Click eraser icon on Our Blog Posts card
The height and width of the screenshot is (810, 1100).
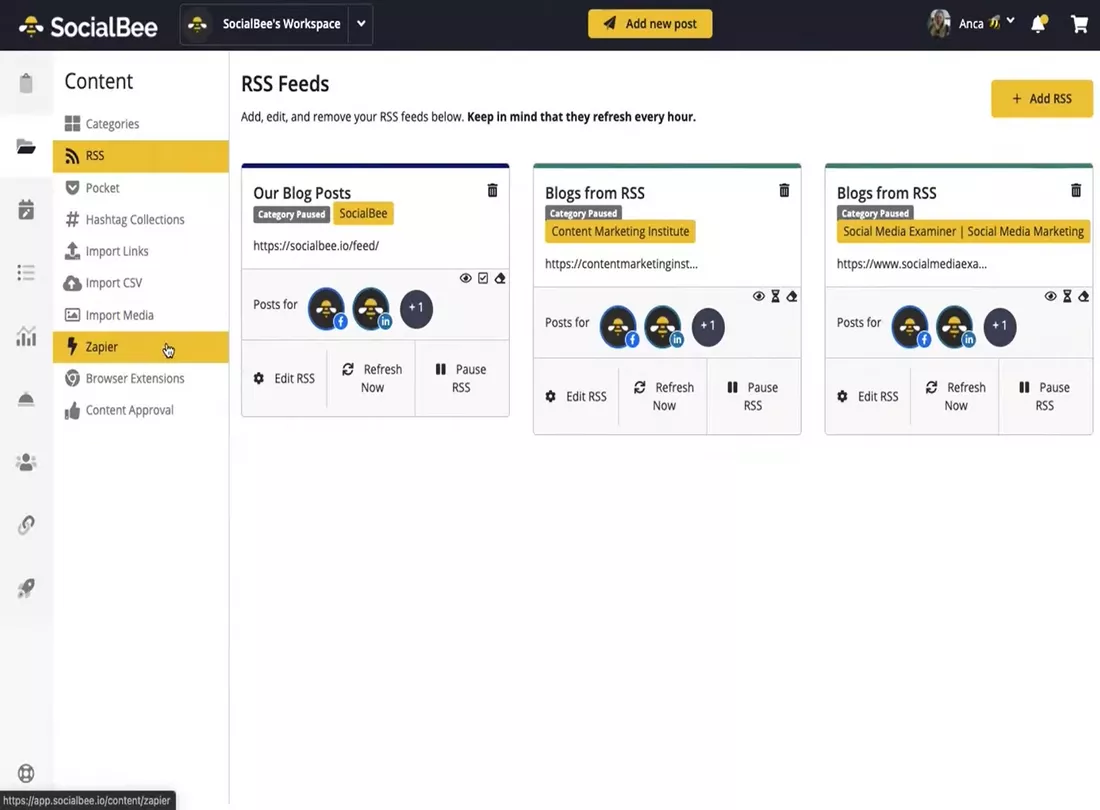tap(499, 278)
